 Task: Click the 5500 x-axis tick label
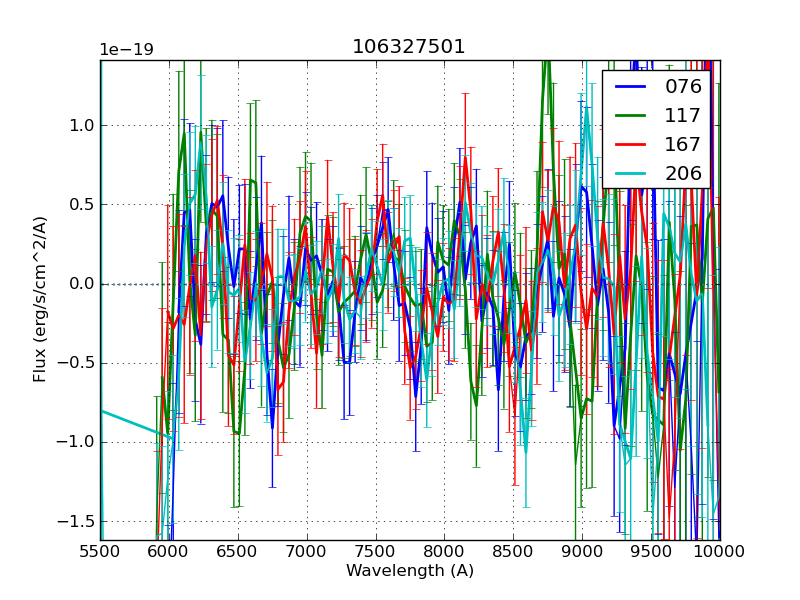tap(100, 551)
